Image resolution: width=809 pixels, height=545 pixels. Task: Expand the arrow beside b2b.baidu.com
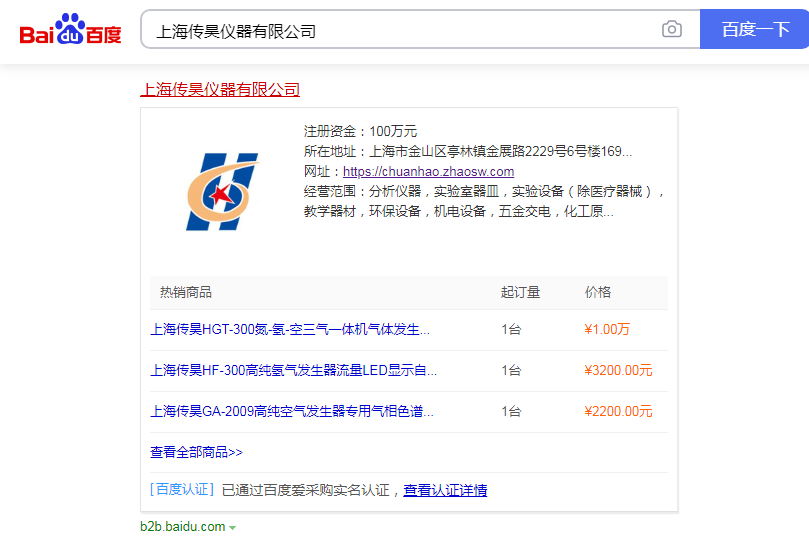click(233, 528)
